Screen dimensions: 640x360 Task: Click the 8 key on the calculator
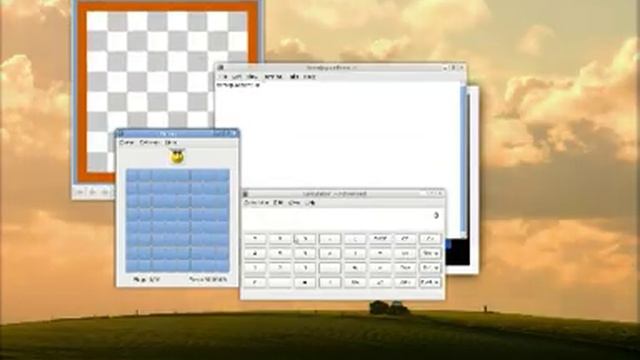click(x=280, y=238)
